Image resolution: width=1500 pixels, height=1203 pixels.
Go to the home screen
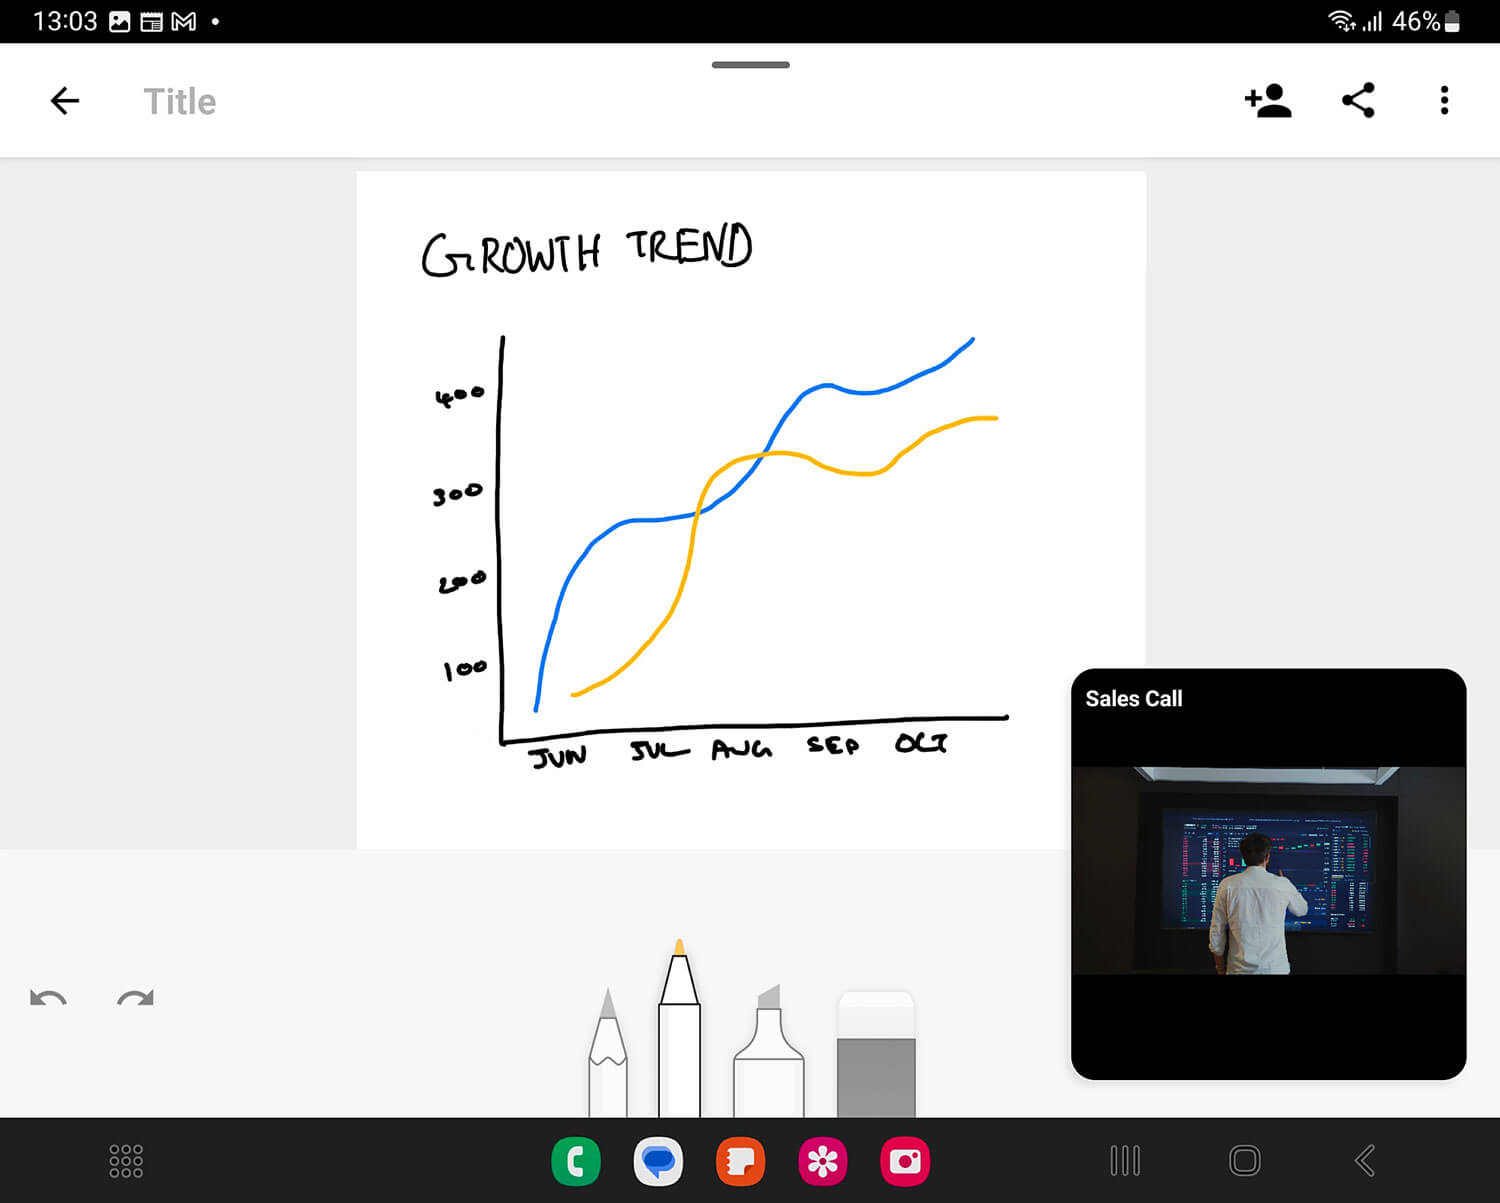point(1245,1161)
